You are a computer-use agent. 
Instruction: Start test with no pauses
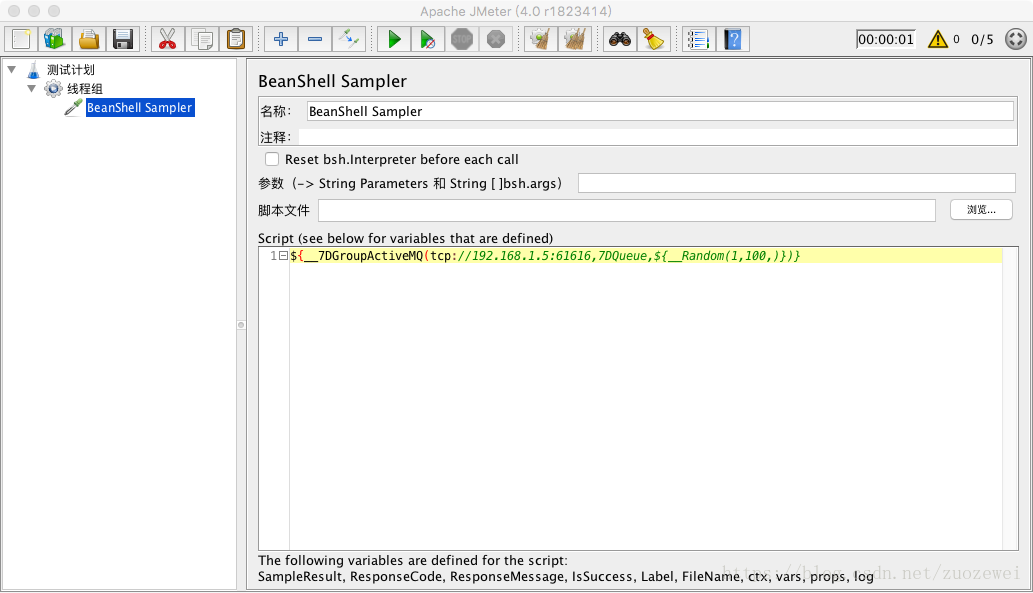click(428, 39)
